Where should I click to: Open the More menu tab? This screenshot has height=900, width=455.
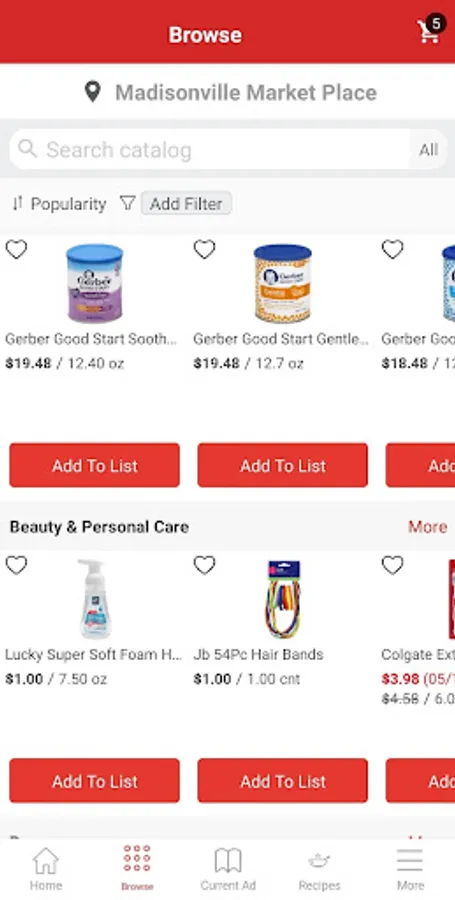pyautogui.click(x=410, y=868)
